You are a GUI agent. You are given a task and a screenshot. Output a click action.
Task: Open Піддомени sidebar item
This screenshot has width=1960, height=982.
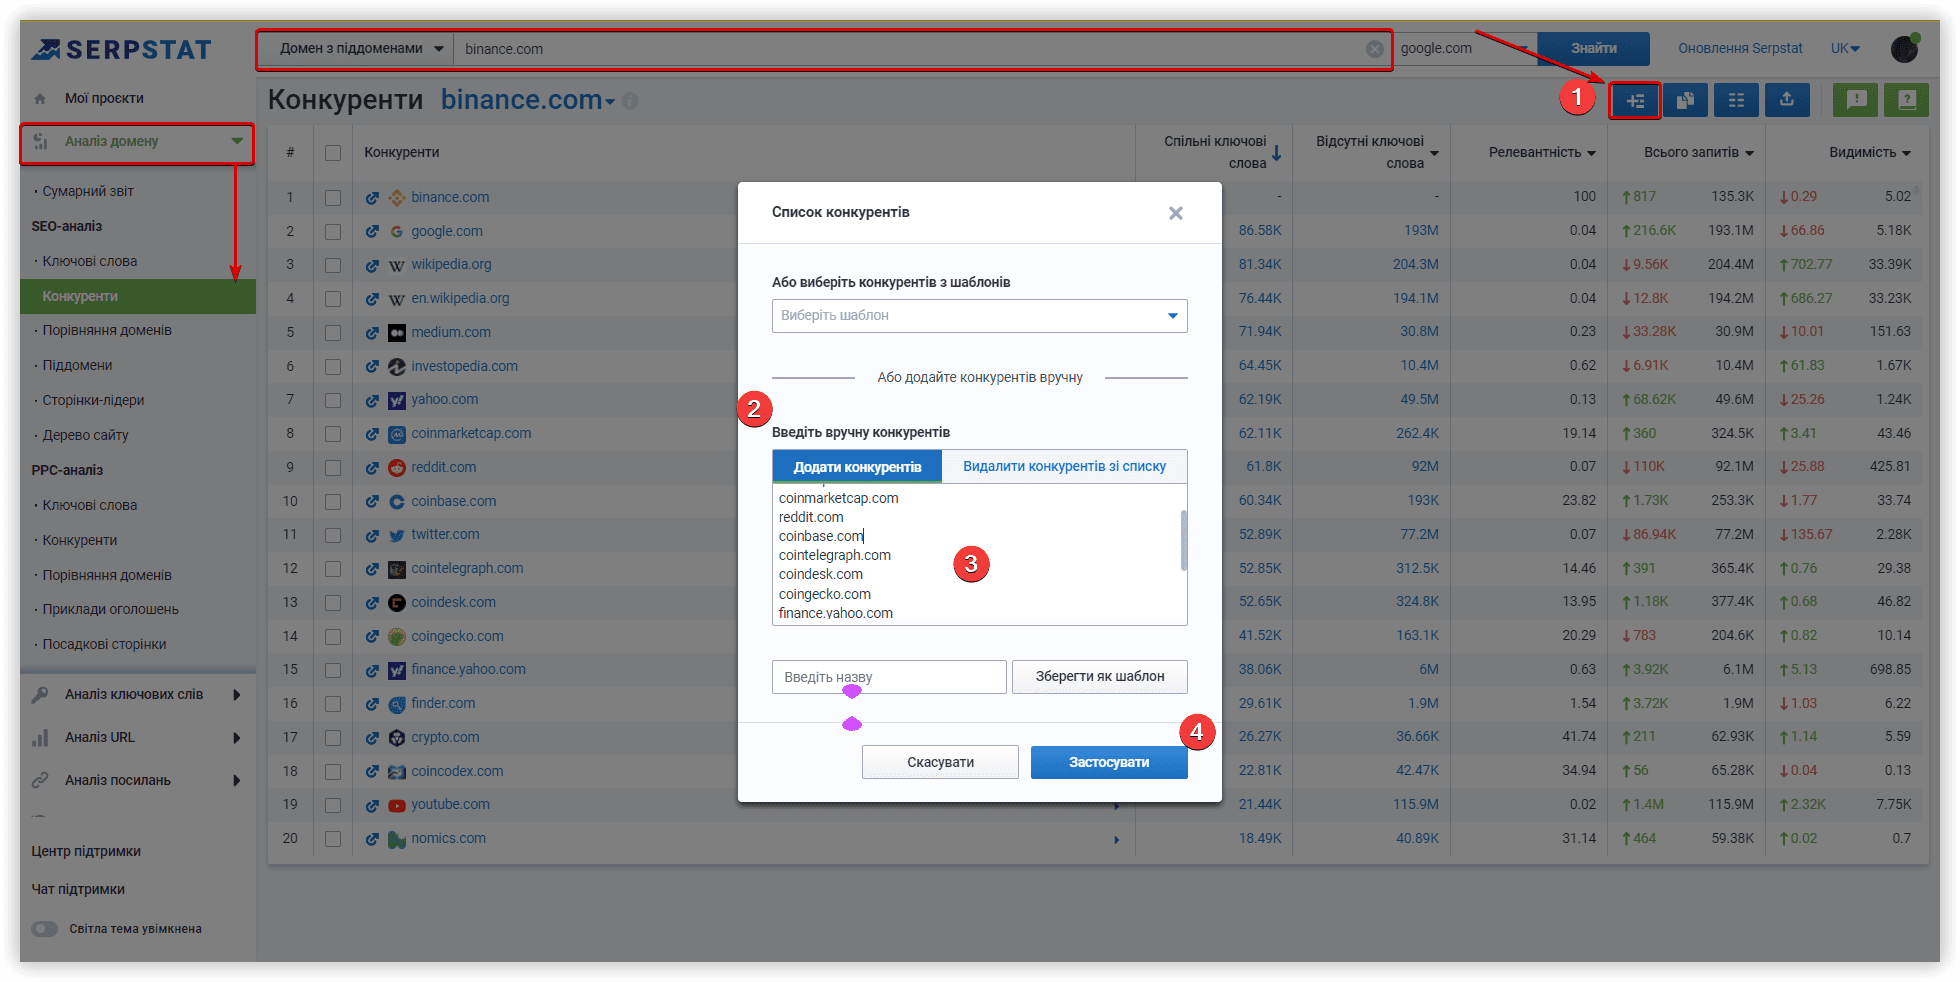[x=77, y=366]
